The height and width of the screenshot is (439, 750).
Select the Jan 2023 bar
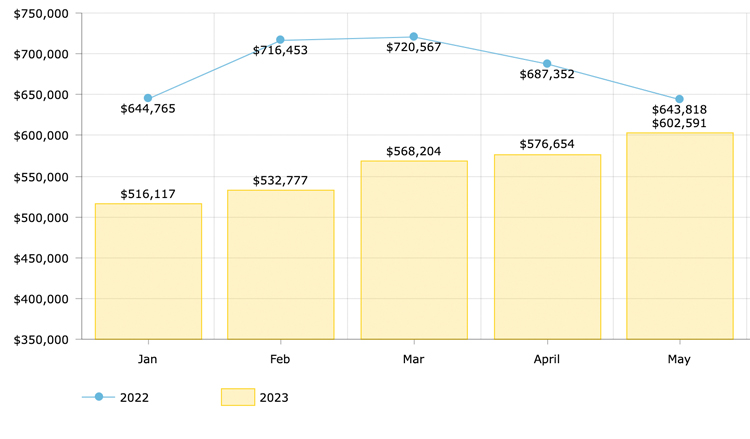click(148, 271)
